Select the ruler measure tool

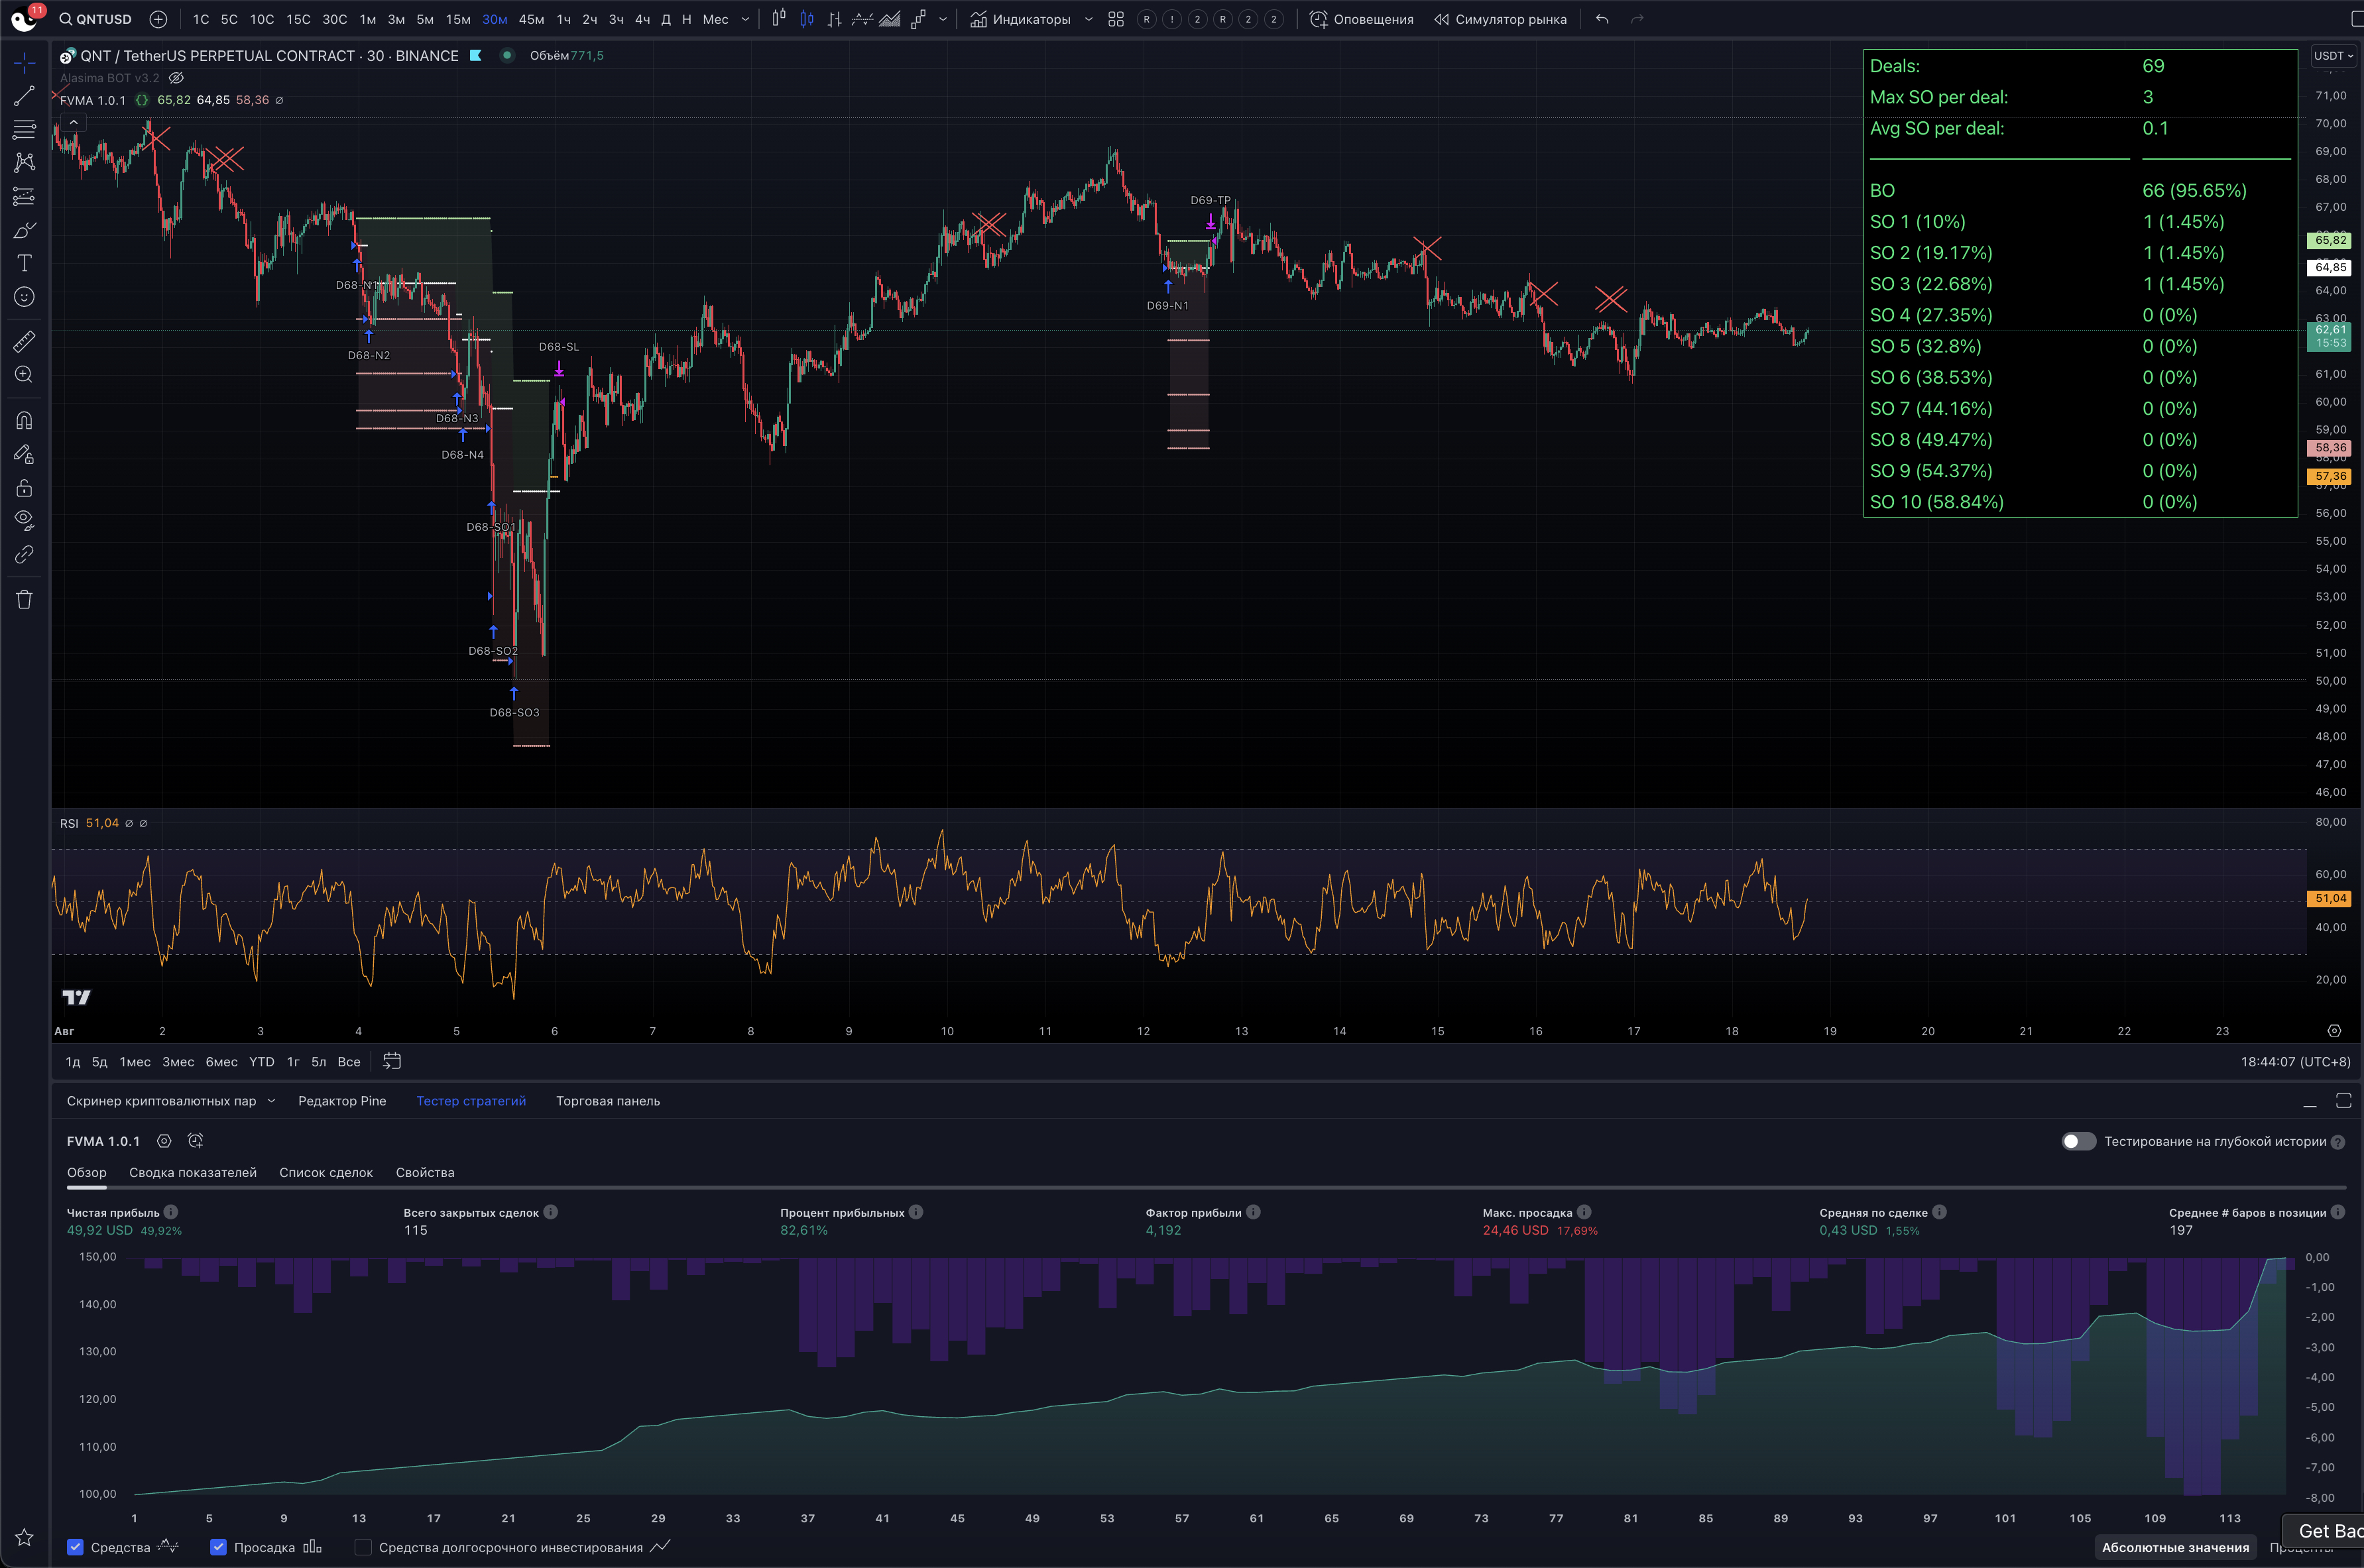(x=24, y=341)
